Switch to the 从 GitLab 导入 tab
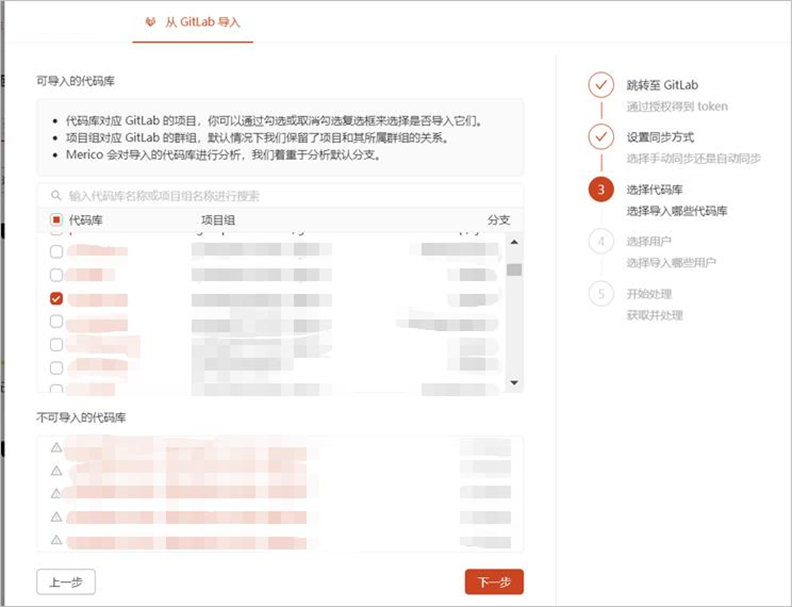This screenshot has width=792, height=607. tap(192, 22)
